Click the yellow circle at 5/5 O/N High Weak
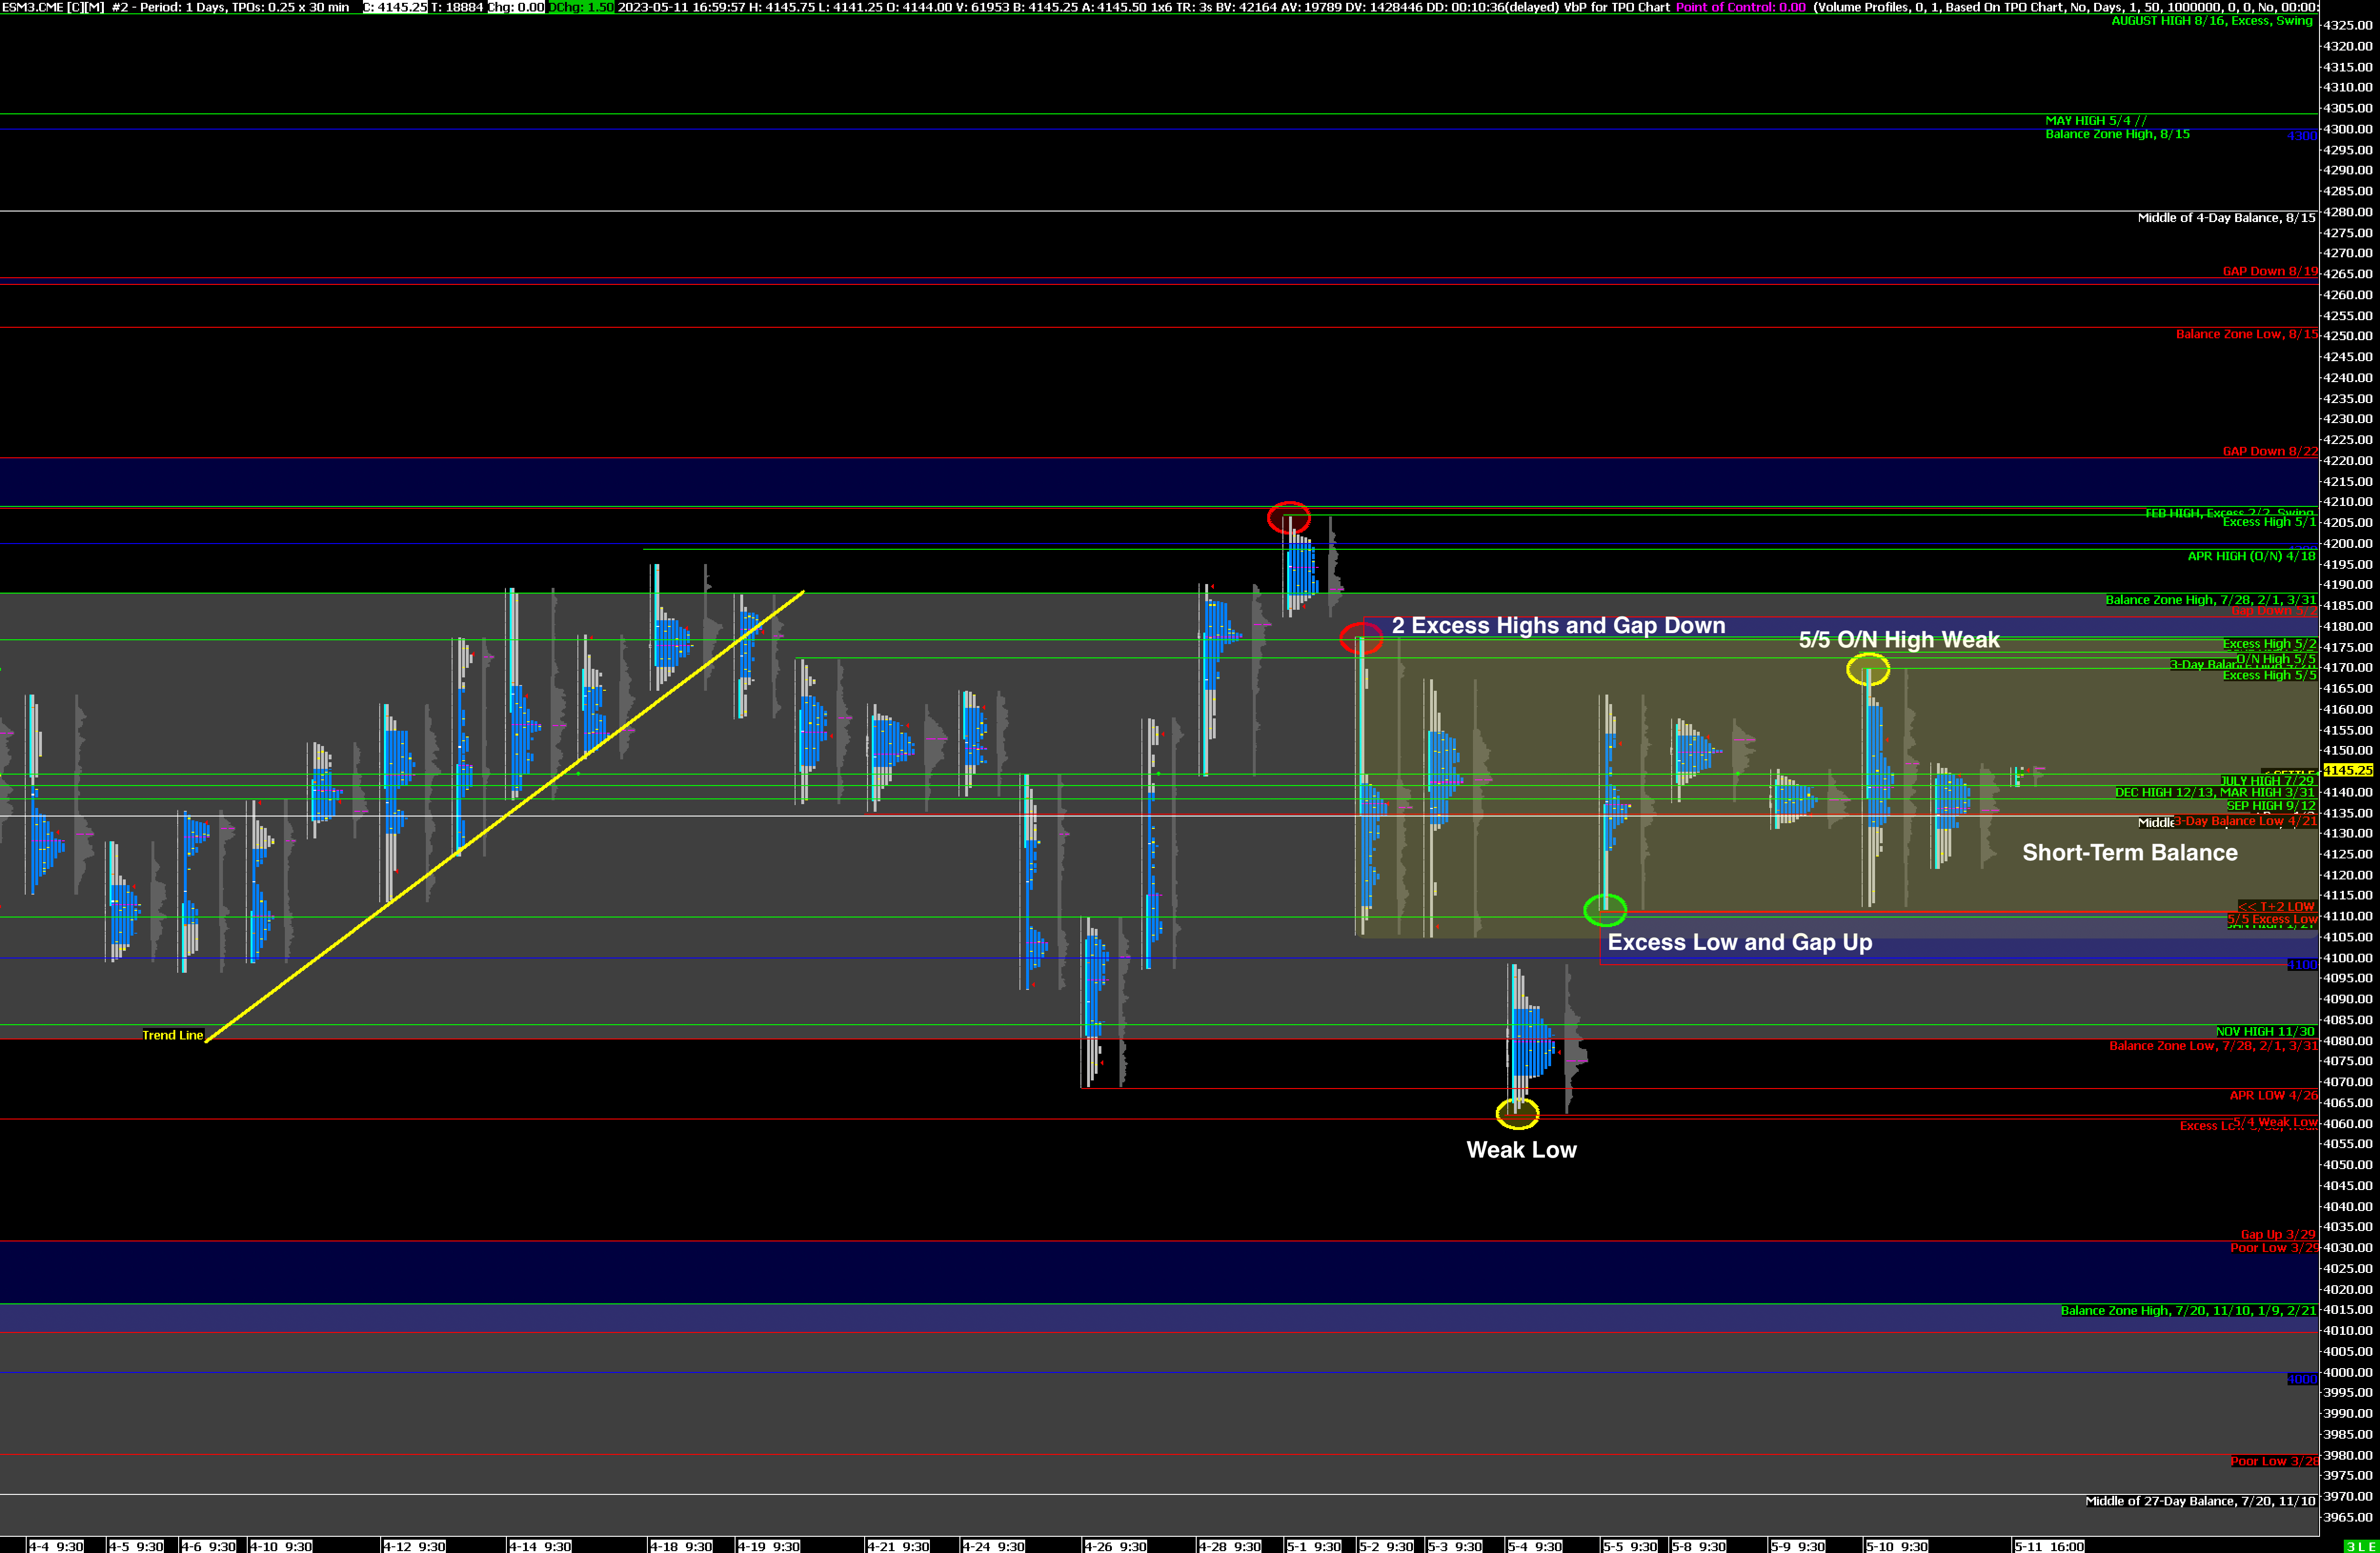This screenshot has width=2380, height=1553. point(1867,669)
